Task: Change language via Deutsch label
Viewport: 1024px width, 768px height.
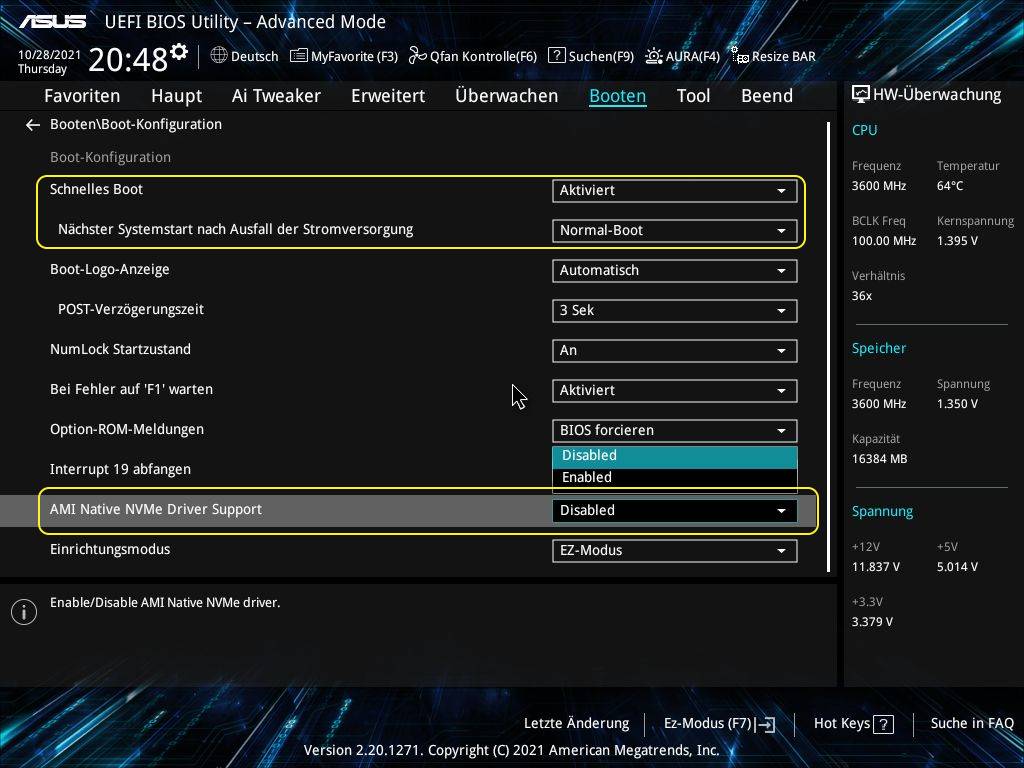Action: [255, 57]
